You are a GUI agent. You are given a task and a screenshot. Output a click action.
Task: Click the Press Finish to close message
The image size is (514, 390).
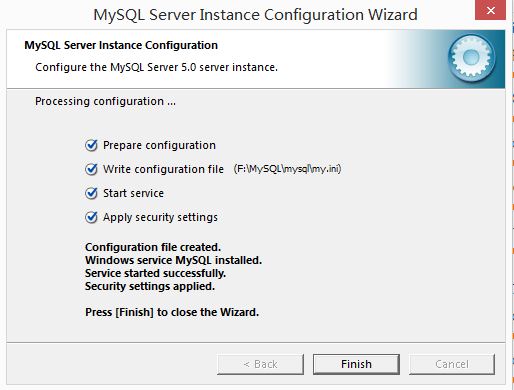[172, 312]
